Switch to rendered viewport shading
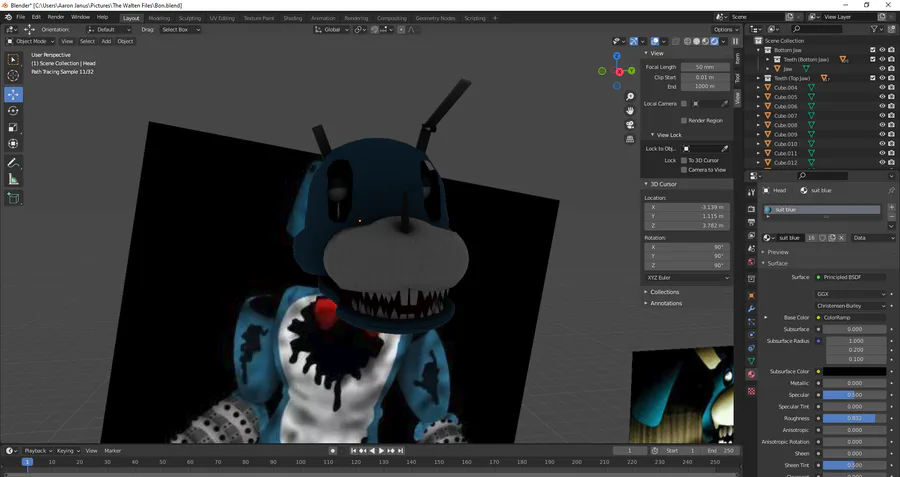 [x=715, y=41]
